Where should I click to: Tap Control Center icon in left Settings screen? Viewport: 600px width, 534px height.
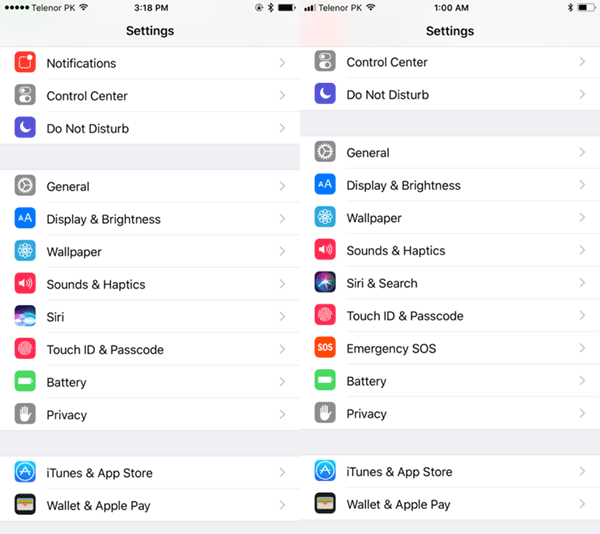point(25,95)
